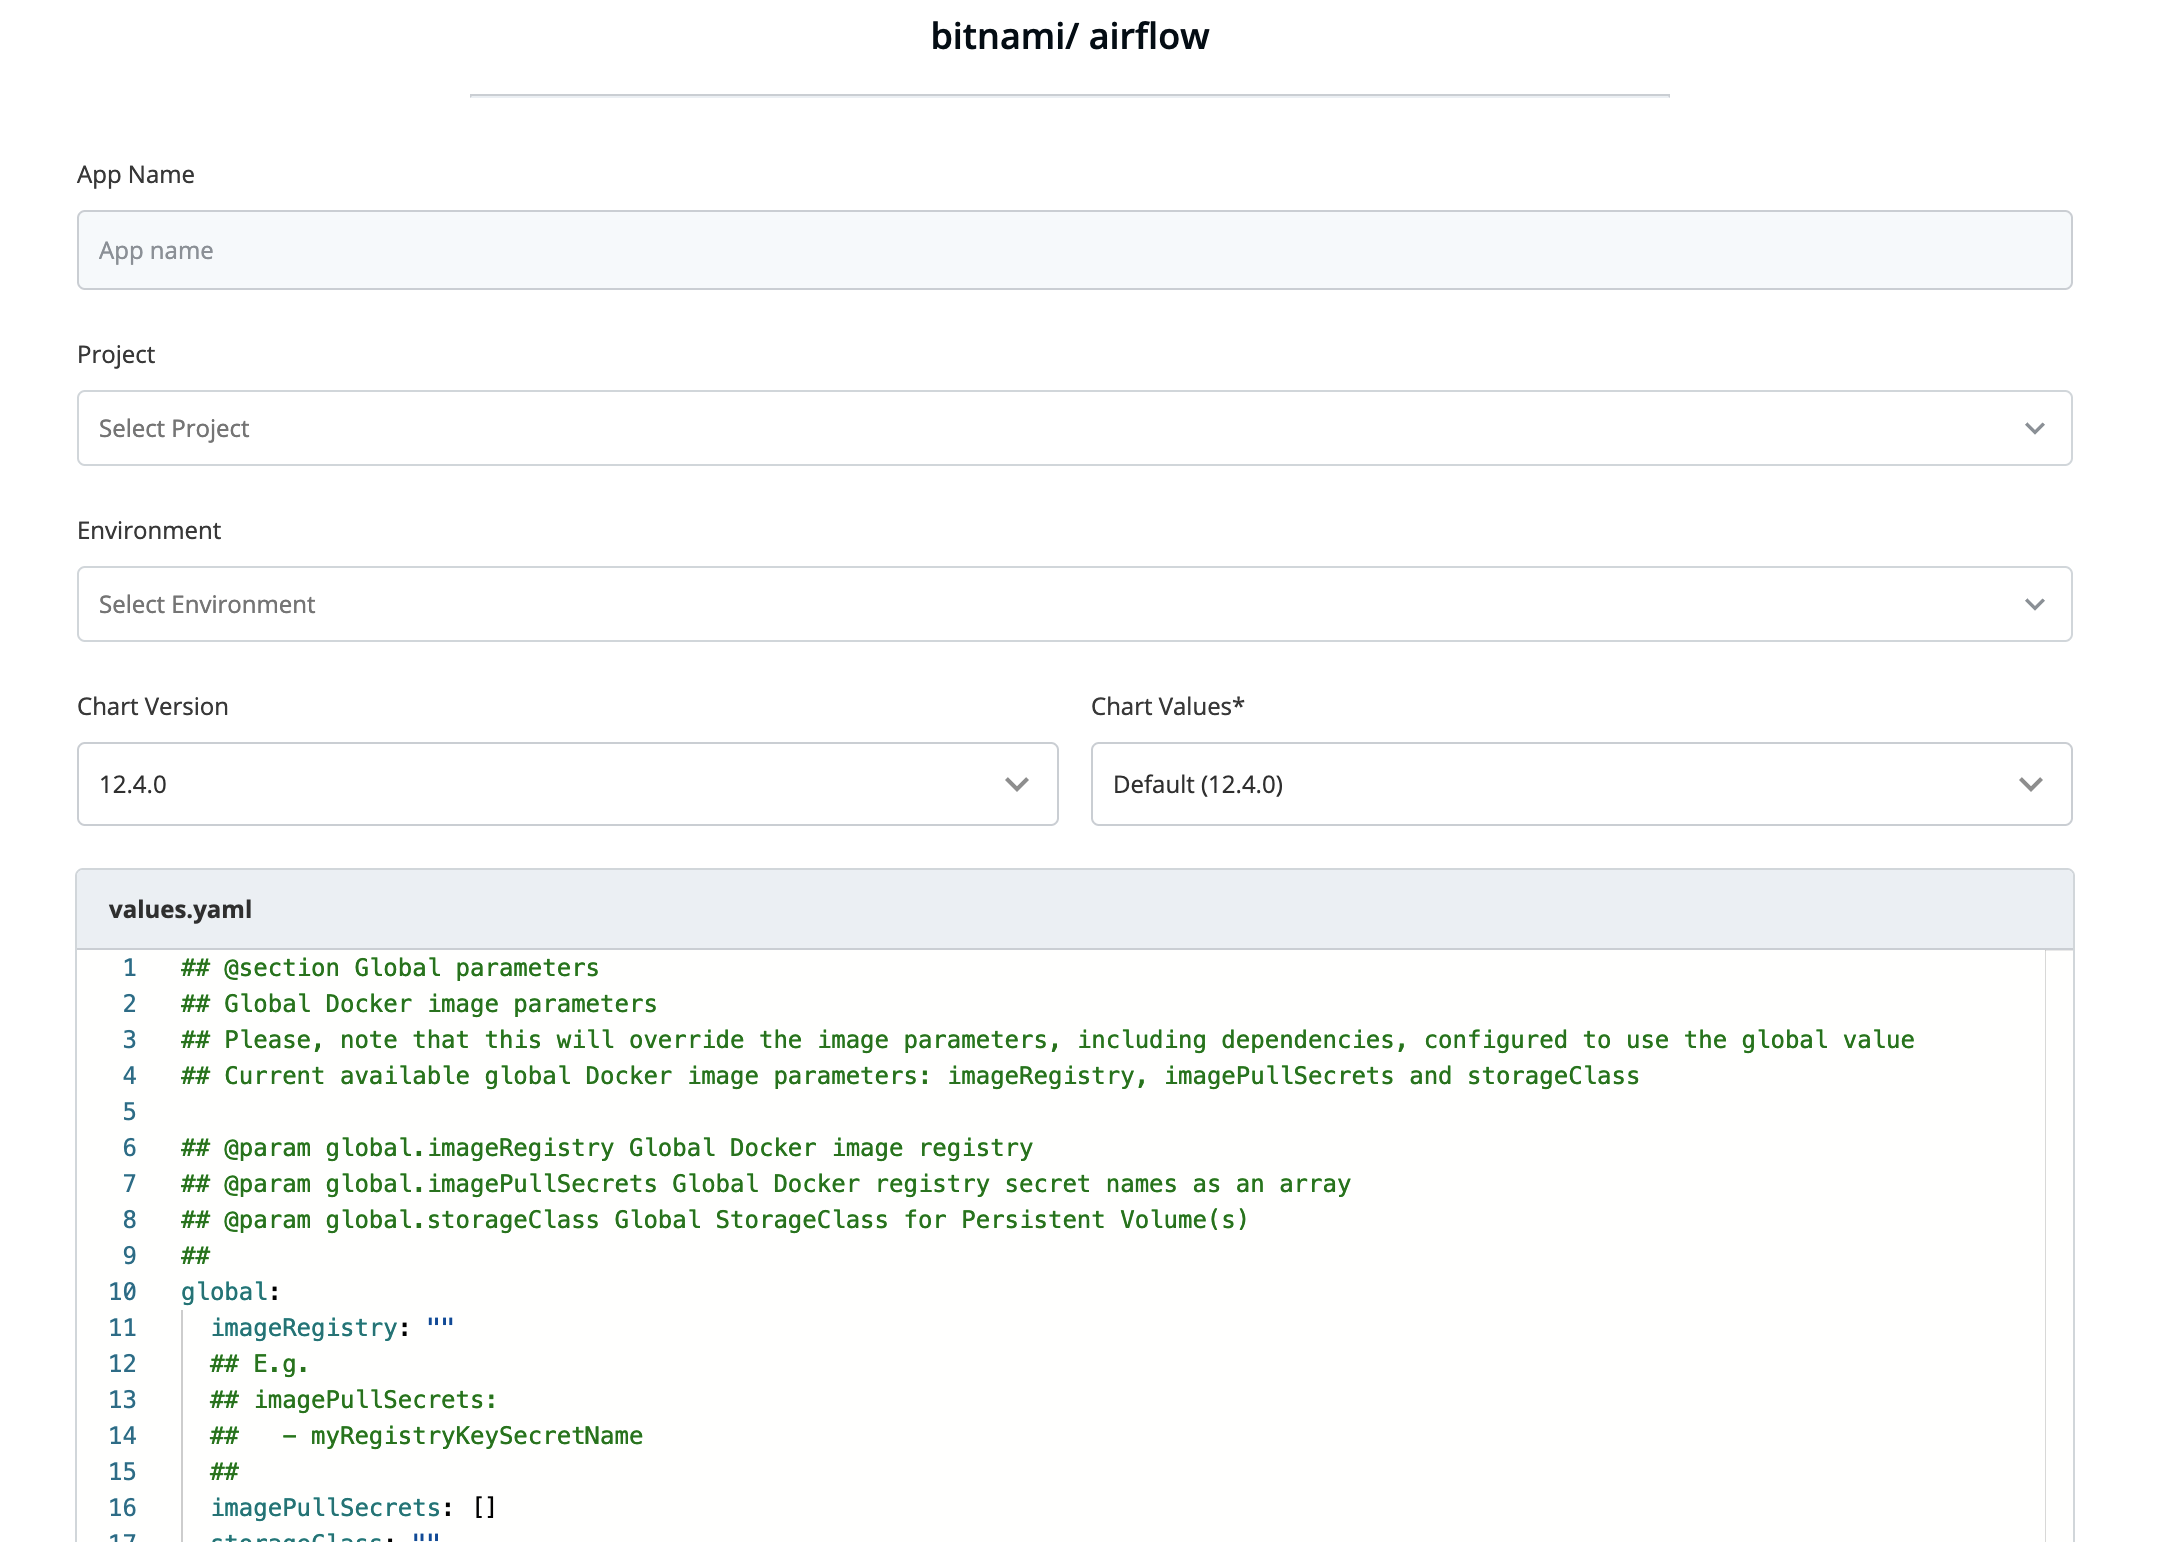Click the 'Chart Version' label

point(152,706)
